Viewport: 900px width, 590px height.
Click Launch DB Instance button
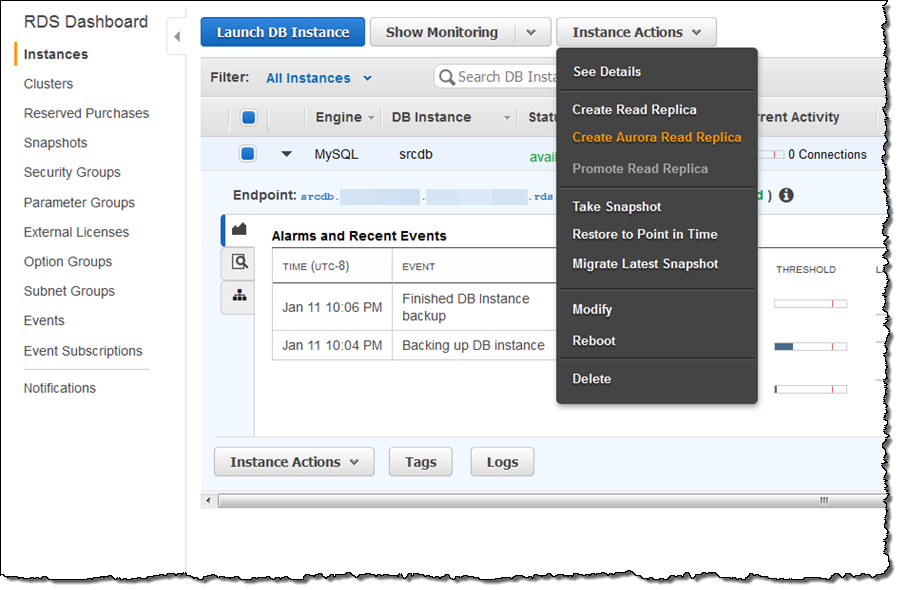pos(283,32)
